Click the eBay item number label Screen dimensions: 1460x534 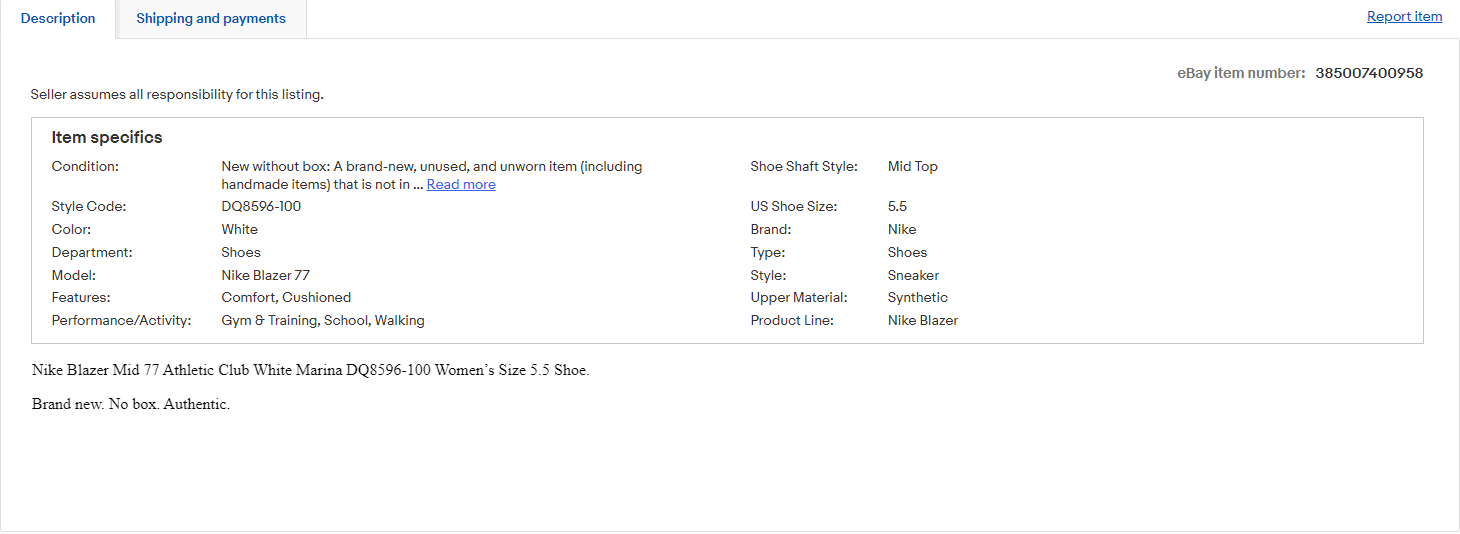pyautogui.click(x=1241, y=73)
